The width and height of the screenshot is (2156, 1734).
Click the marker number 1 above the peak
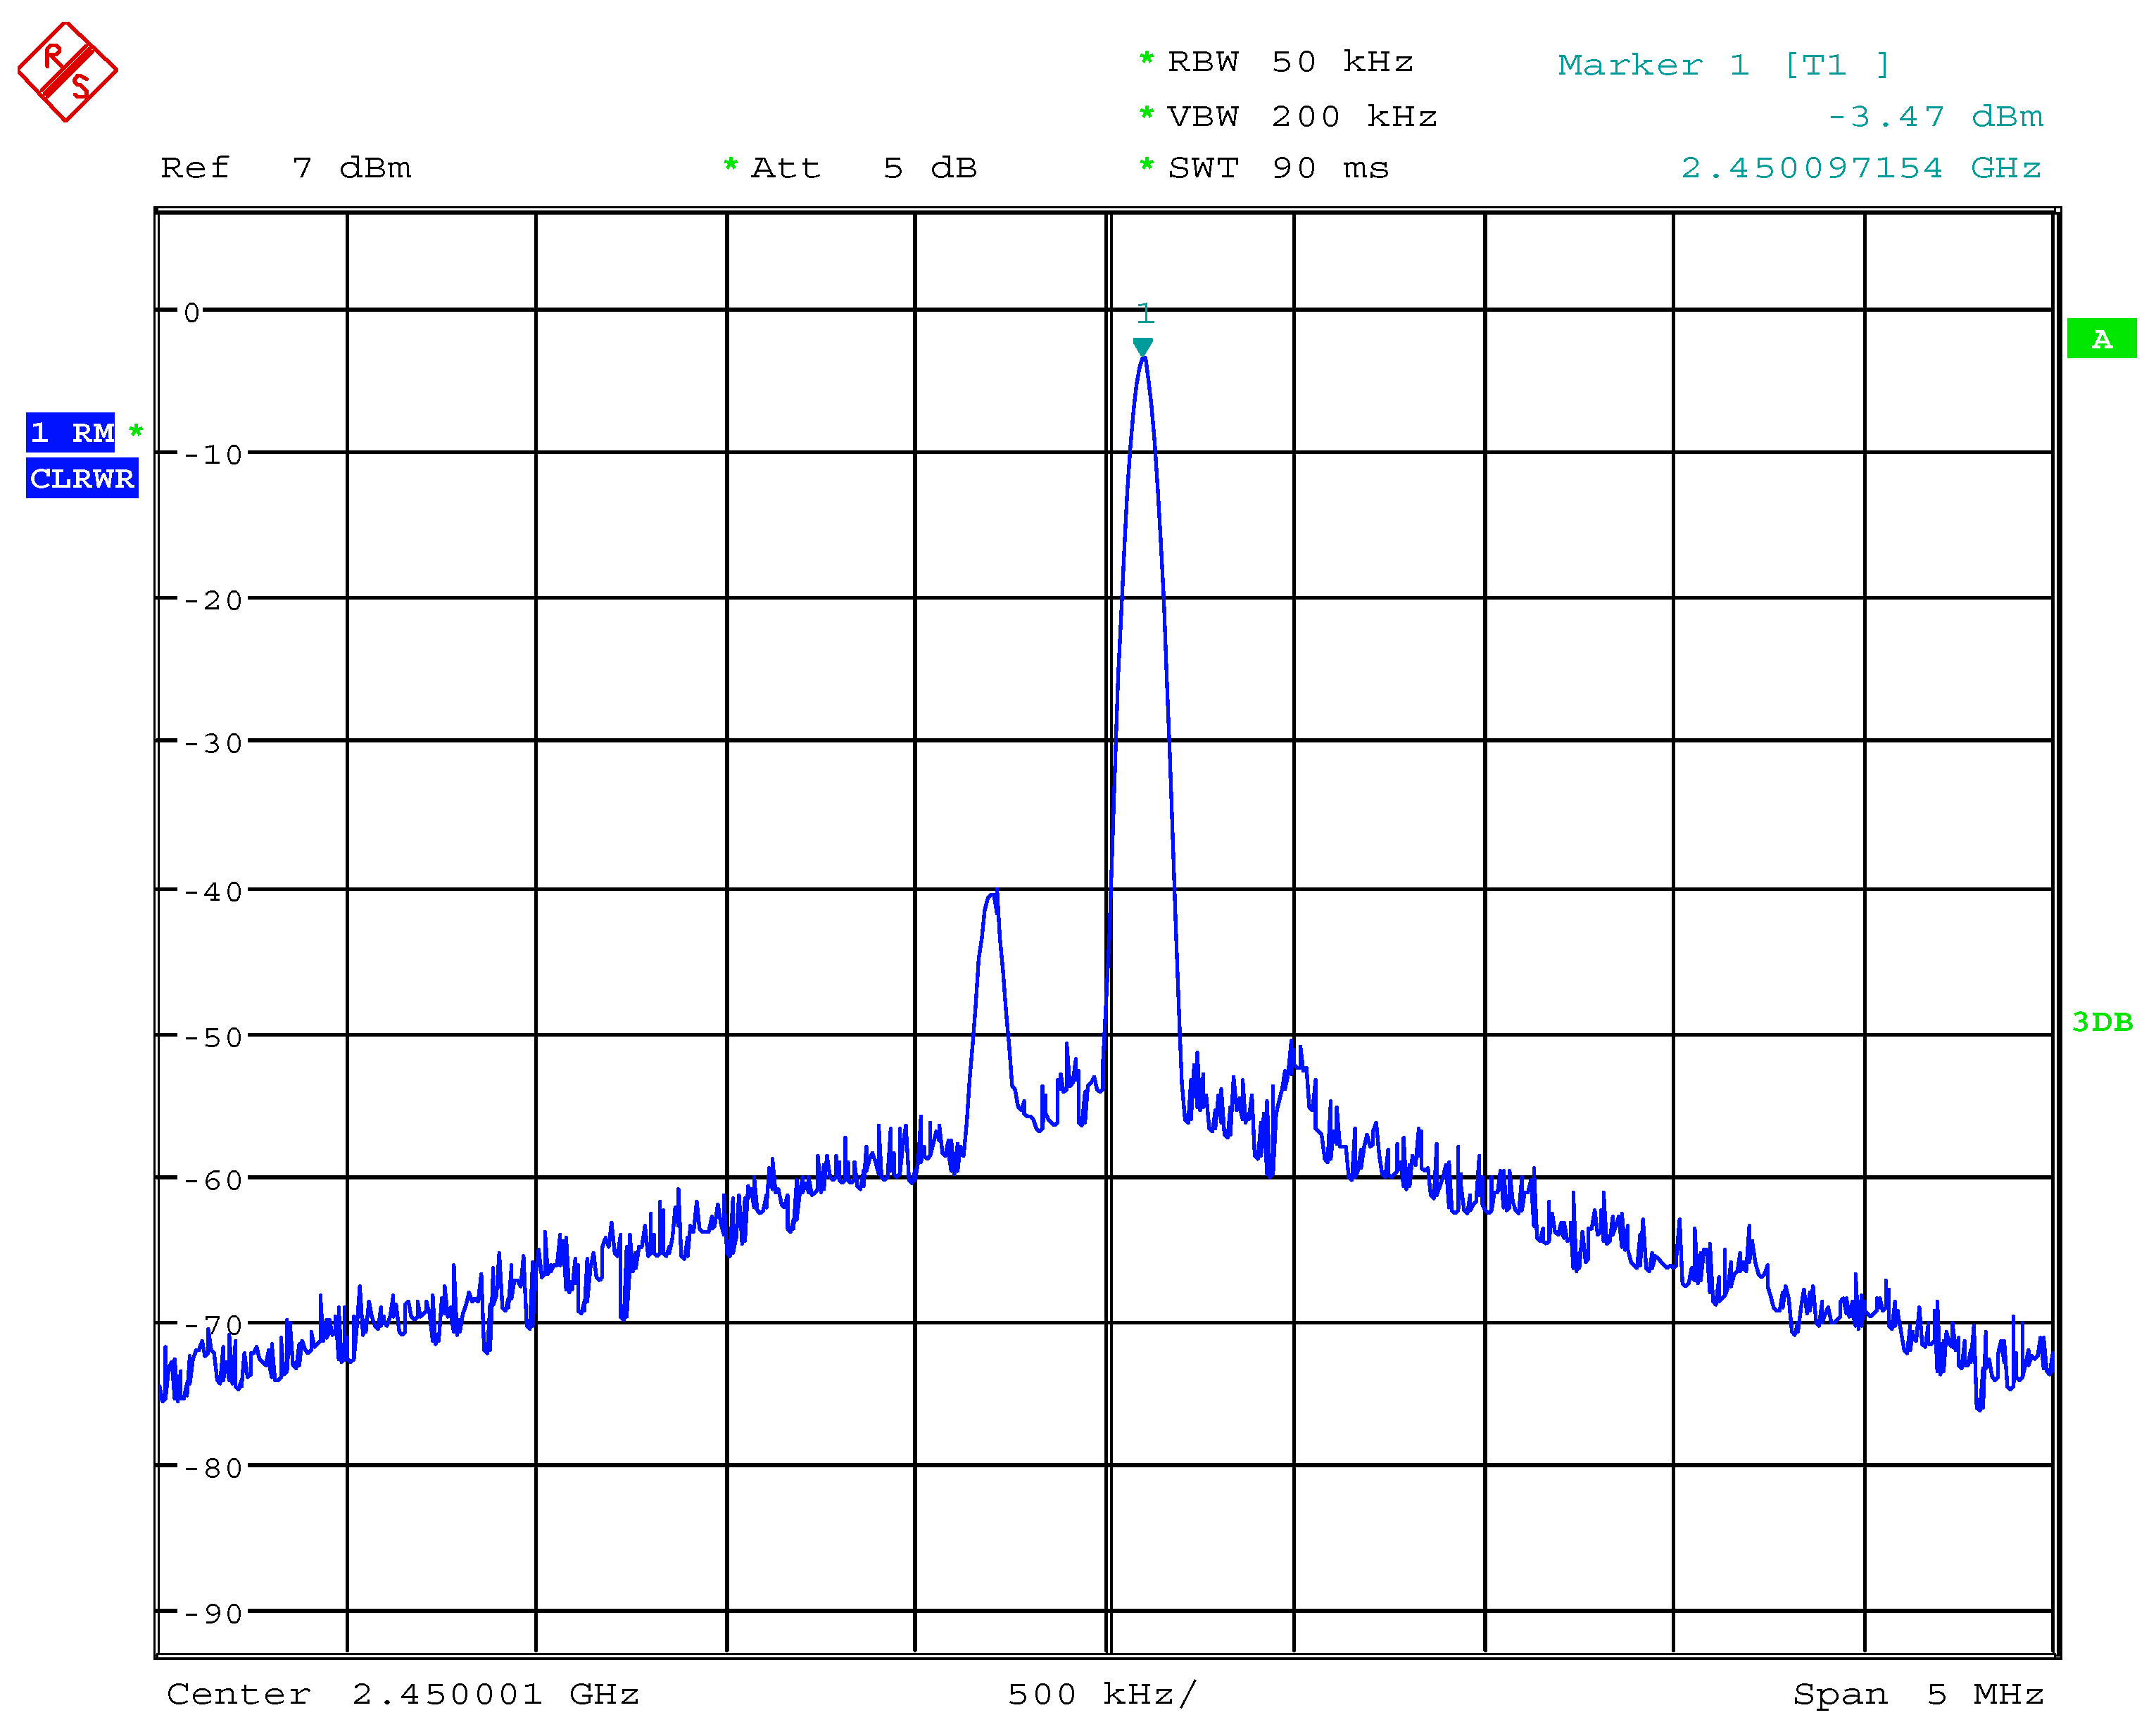[x=1146, y=314]
